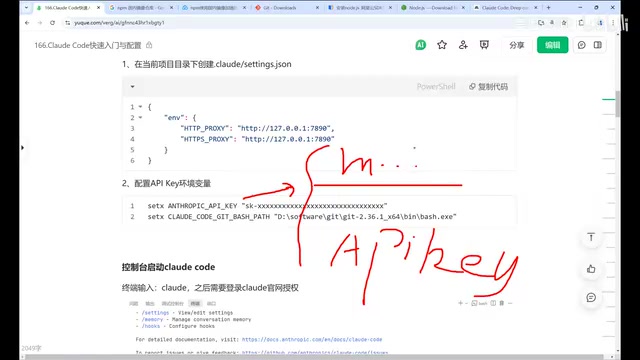Open the document comments panel icon

[x=582, y=45]
